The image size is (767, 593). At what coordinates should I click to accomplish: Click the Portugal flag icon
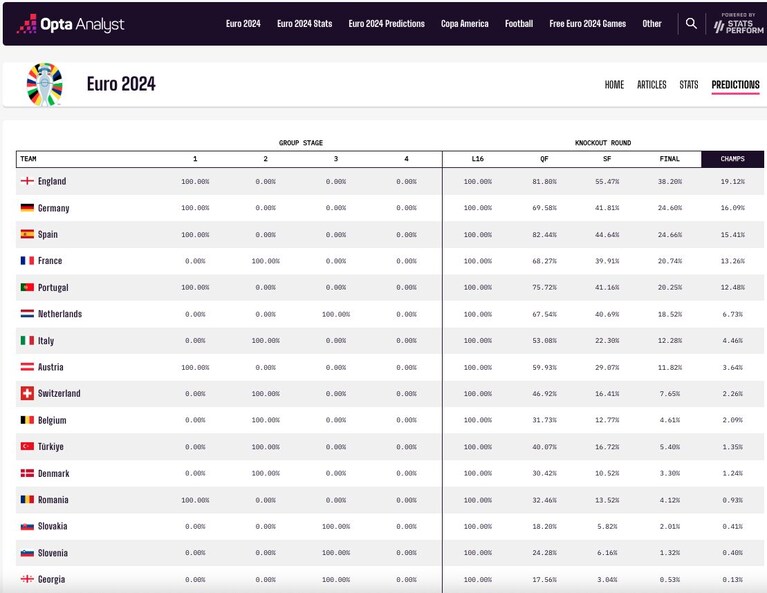click(x=27, y=287)
